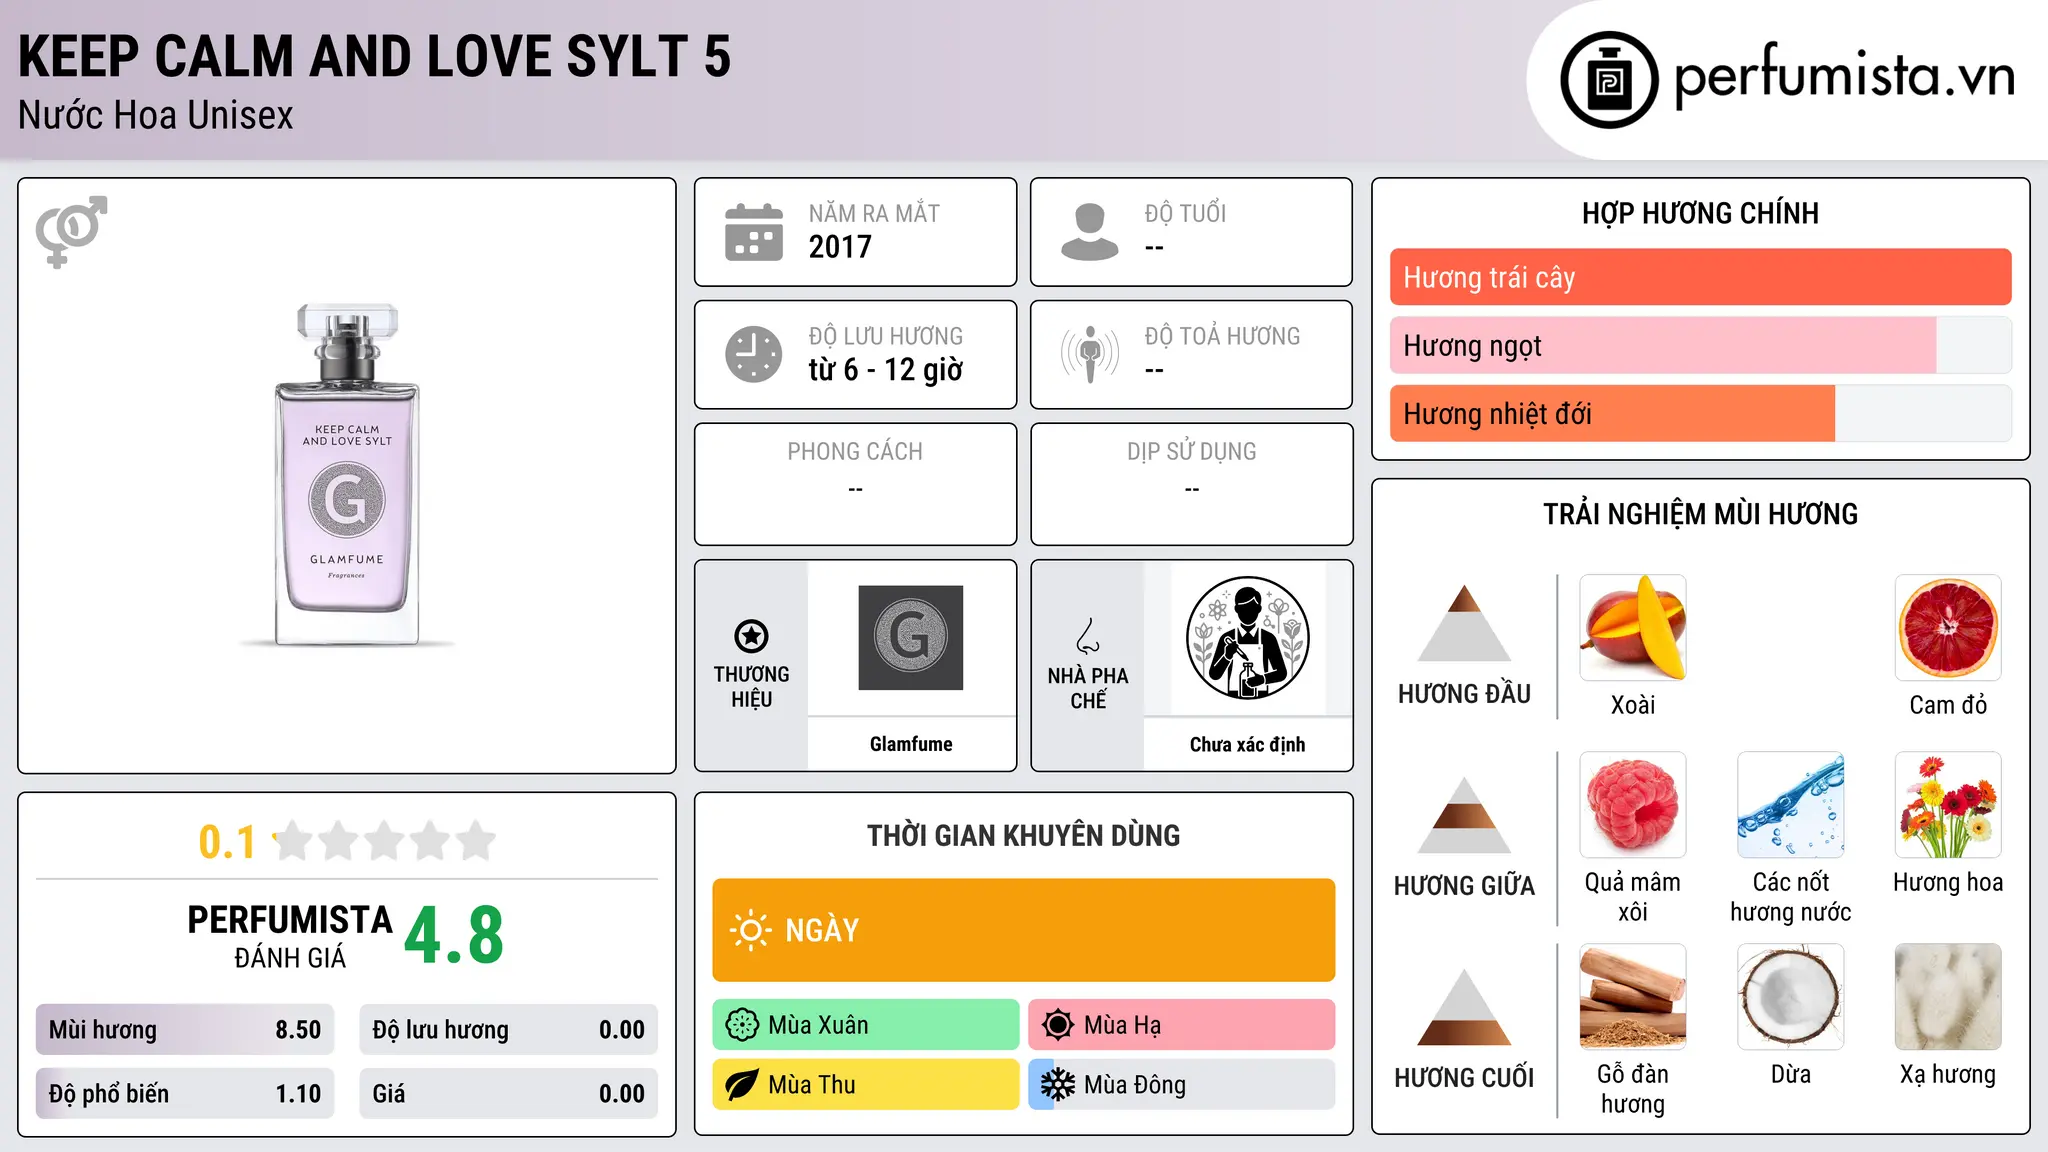Image resolution: width=2048 pixels, height=1152 pixels.
Task: Click the Dừa coconut image
Action: point(1791,997)
